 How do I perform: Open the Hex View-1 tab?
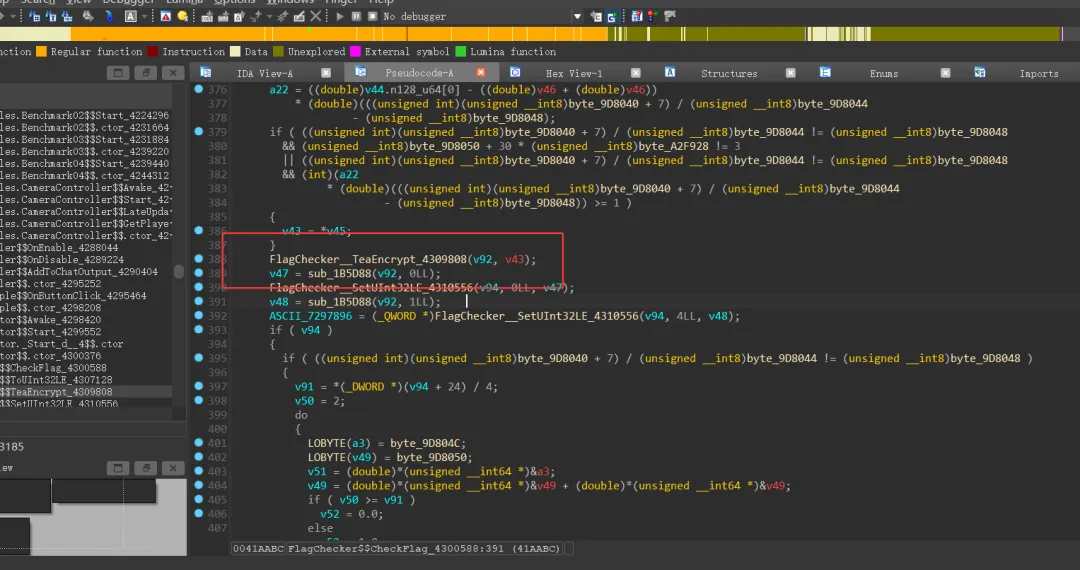[574, 73]
